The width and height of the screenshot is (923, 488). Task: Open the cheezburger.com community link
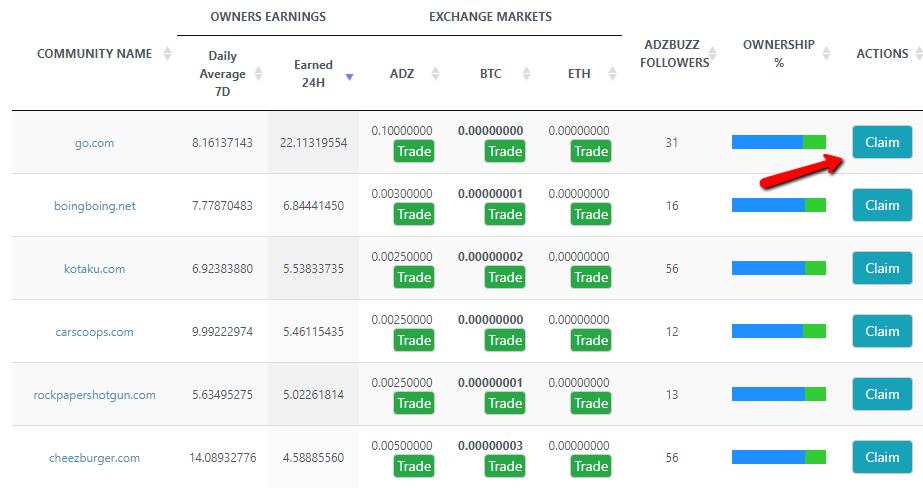pyautogui.click(x=94, y=458)
